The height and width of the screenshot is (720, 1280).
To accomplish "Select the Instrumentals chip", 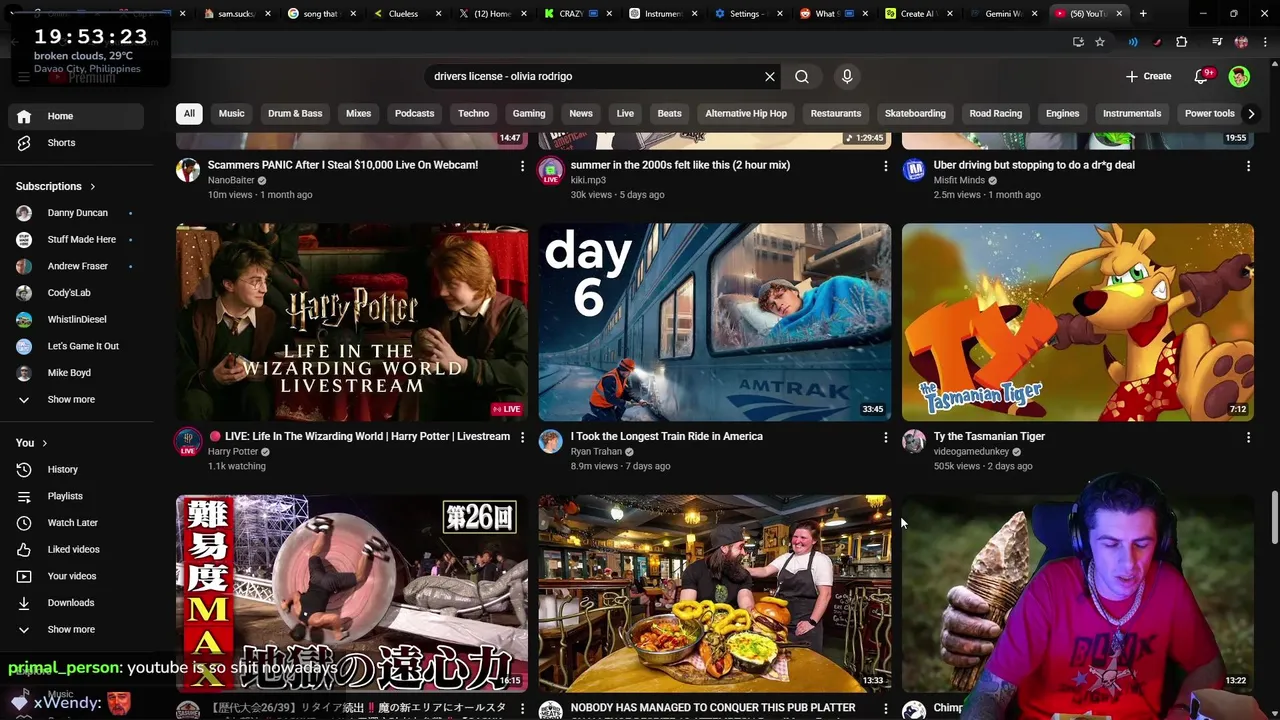I will click(1132, 113).
